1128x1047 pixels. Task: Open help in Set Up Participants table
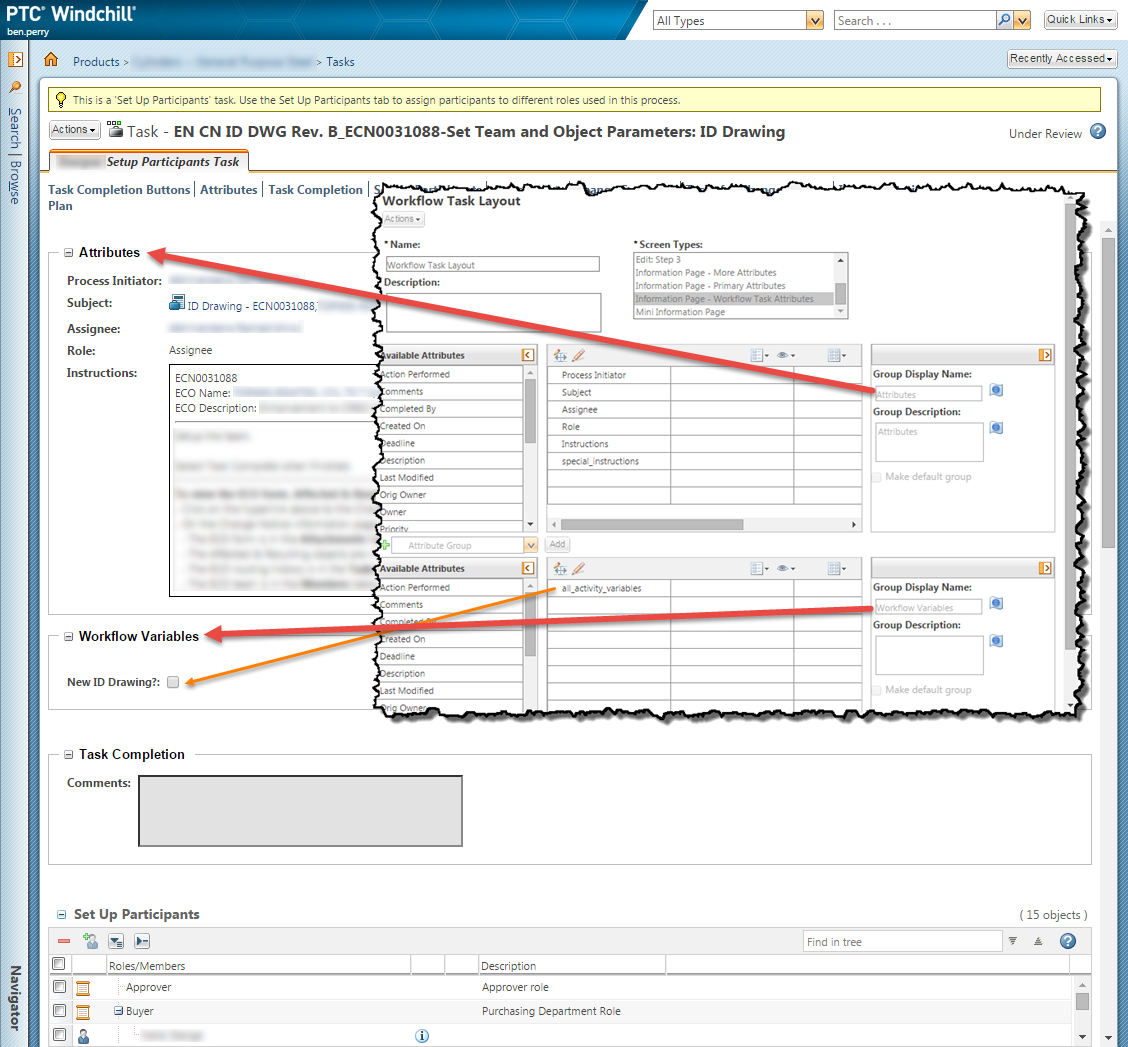(1068, 941)
